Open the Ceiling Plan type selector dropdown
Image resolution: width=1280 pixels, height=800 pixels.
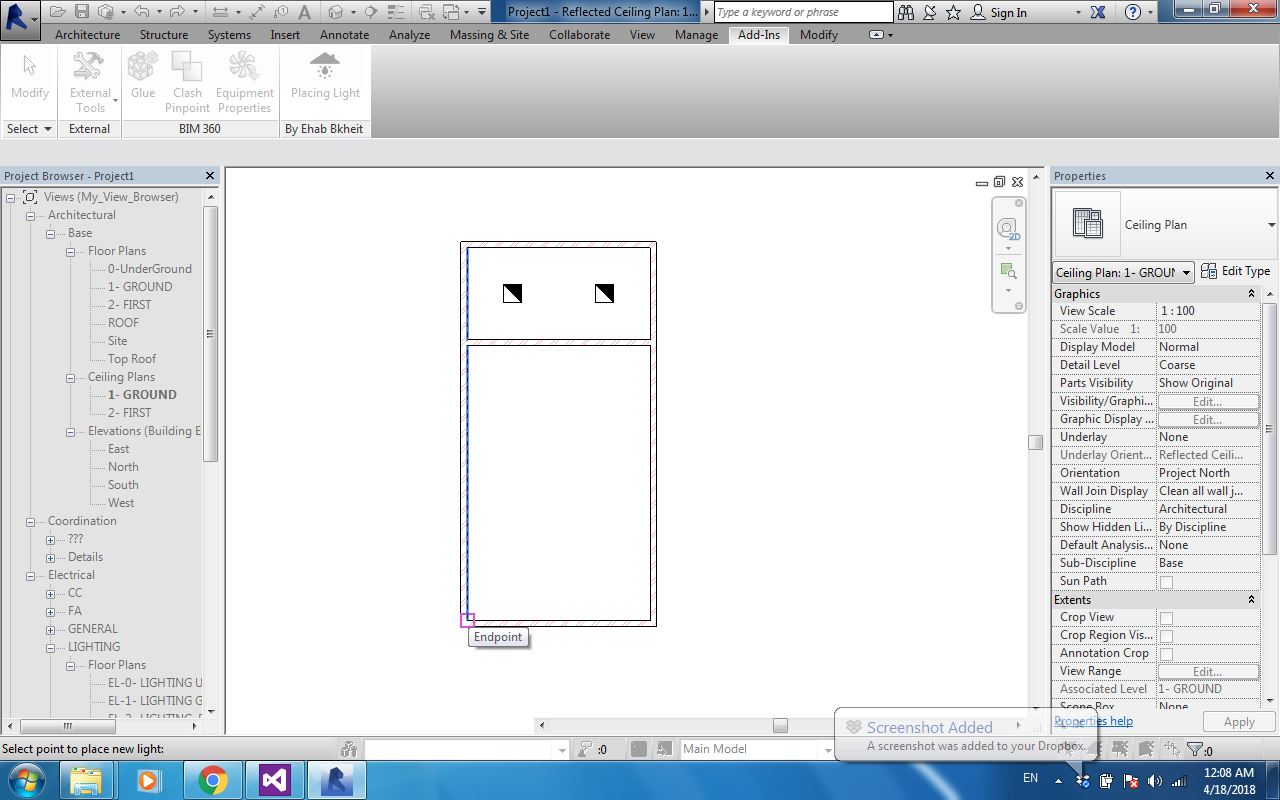[1186, 271]
